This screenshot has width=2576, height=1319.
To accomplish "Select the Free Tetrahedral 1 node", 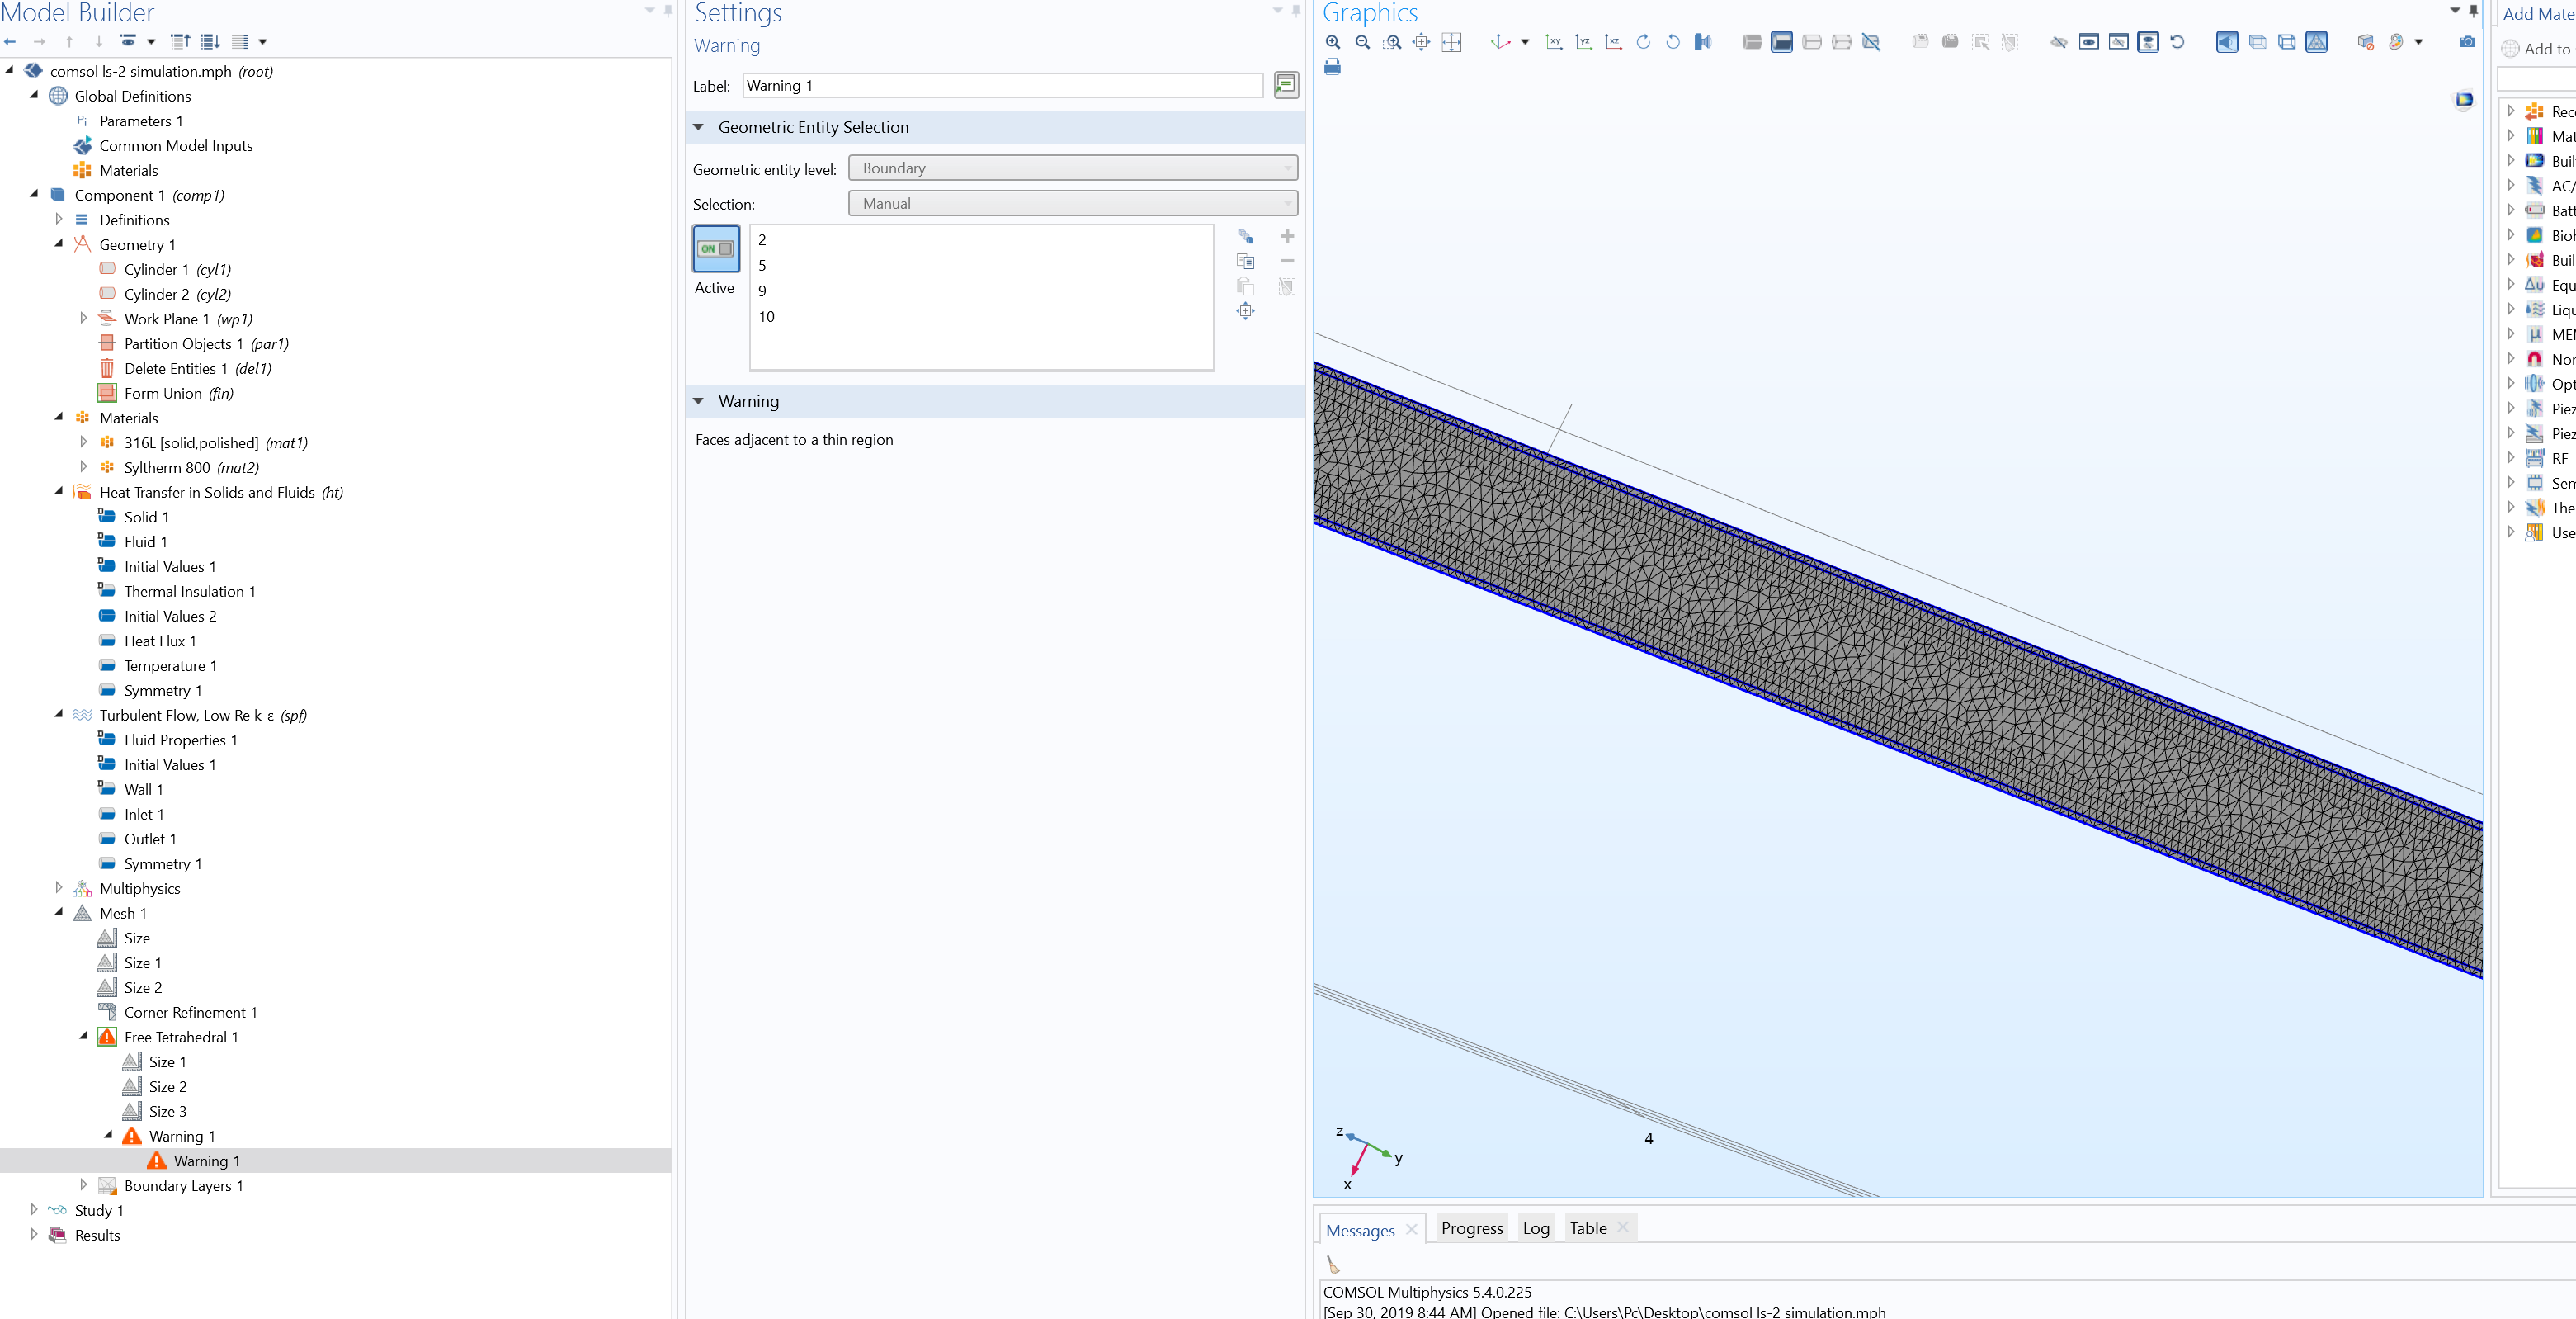I will (181, 1037).
